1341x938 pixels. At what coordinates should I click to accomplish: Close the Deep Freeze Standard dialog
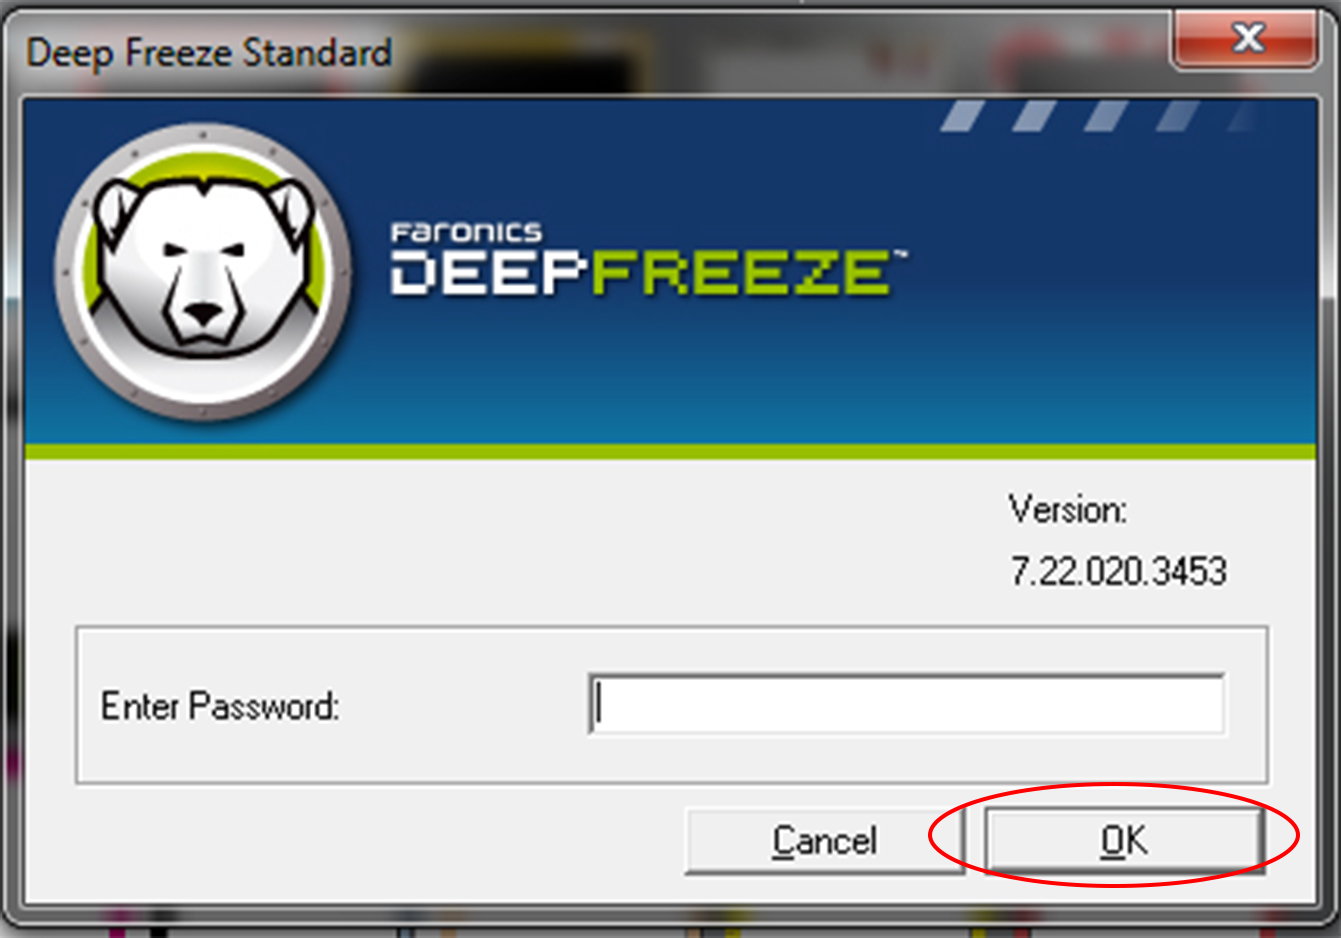[x=1247, y=39]
